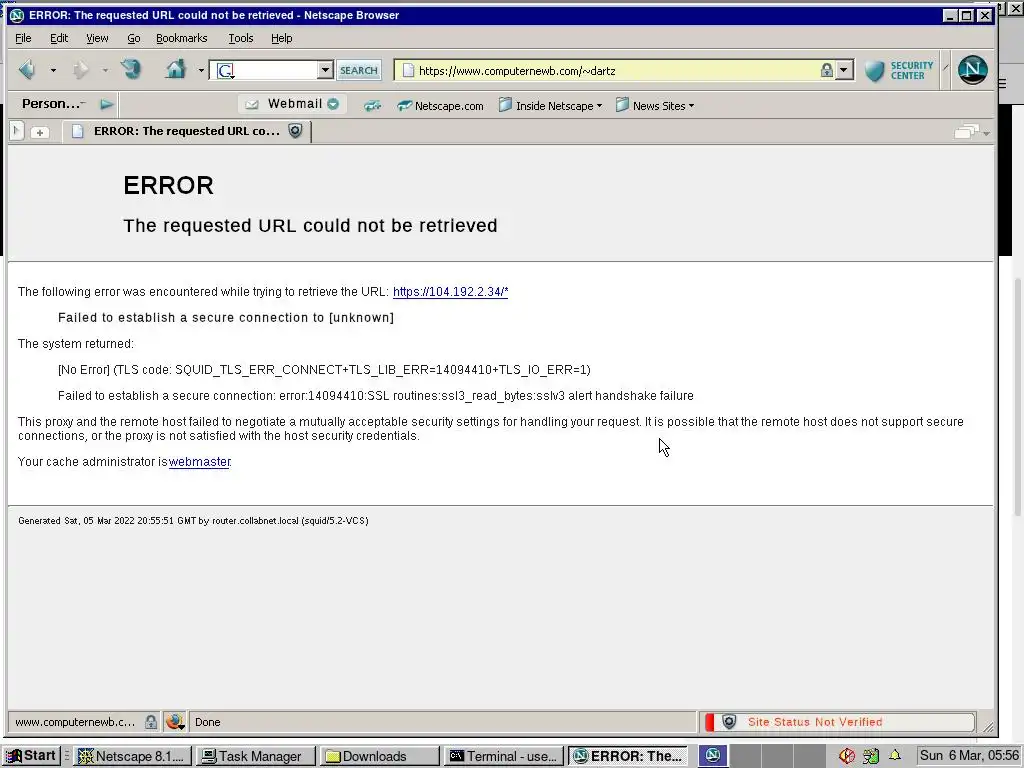Viewport: 1024px width, 768px height.
Task: Click the red volume tray icon
Action: (847, 756)
